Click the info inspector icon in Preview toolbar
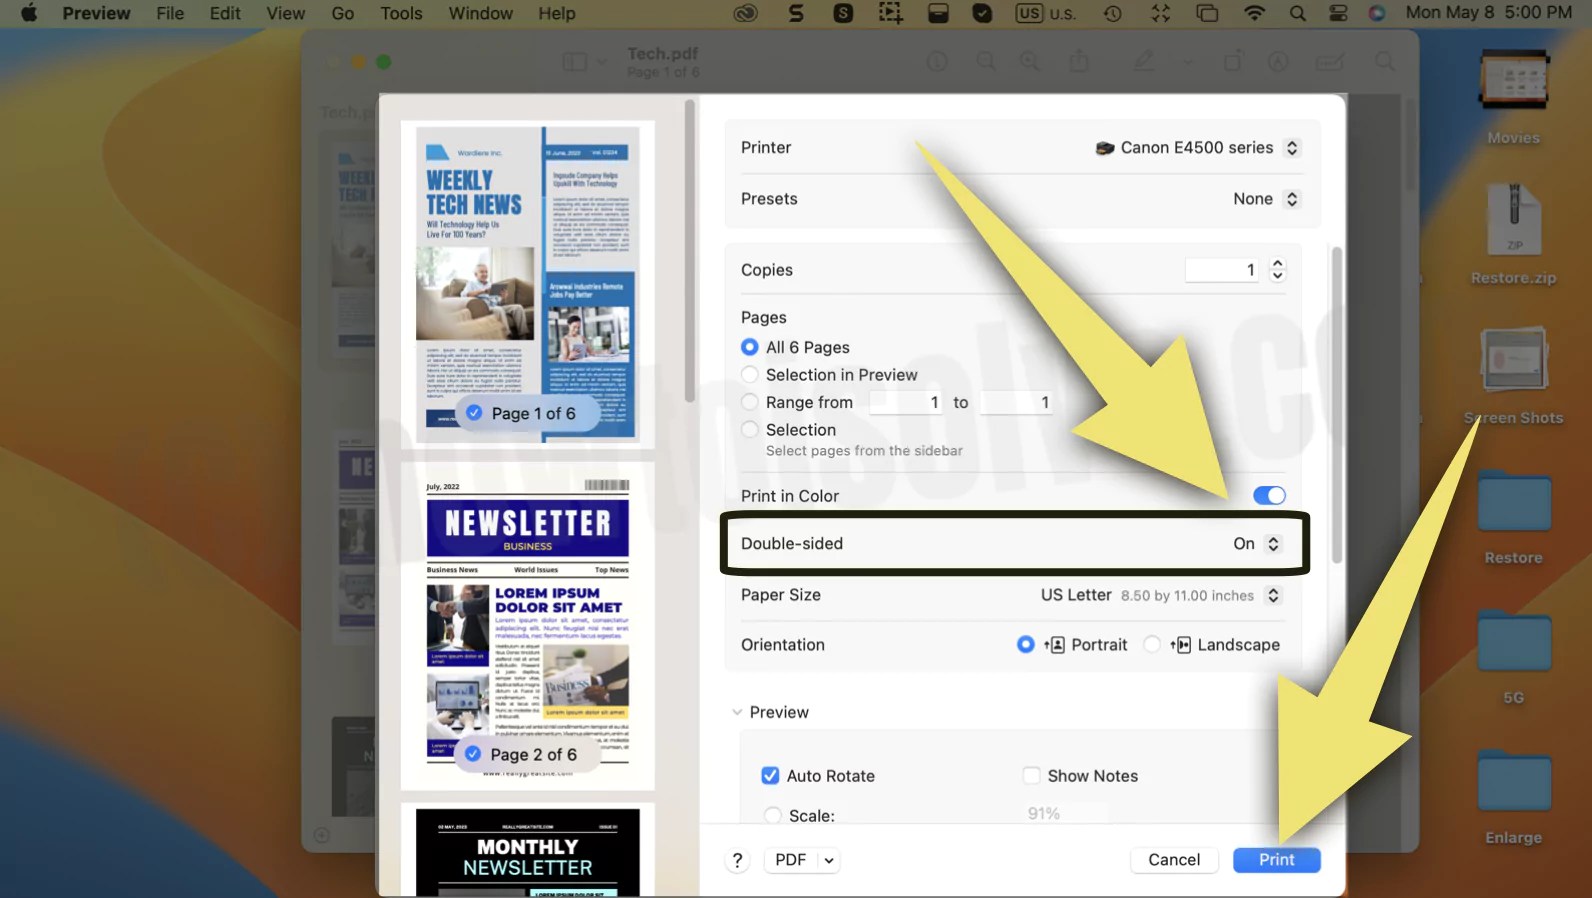Screen dimensions: 1592x898 pyautogui.click(x=937, y=62)
